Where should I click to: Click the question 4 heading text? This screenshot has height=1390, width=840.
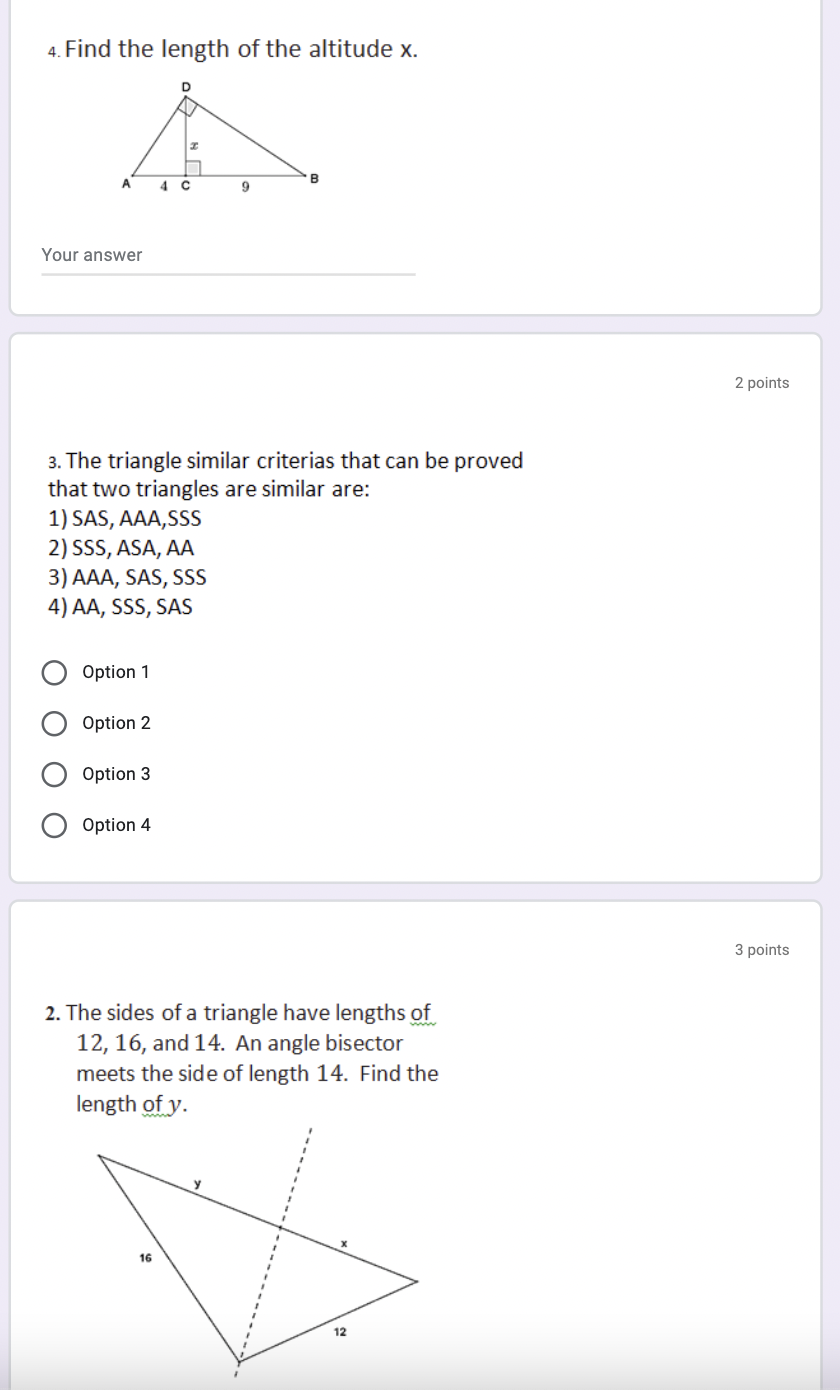235,48
